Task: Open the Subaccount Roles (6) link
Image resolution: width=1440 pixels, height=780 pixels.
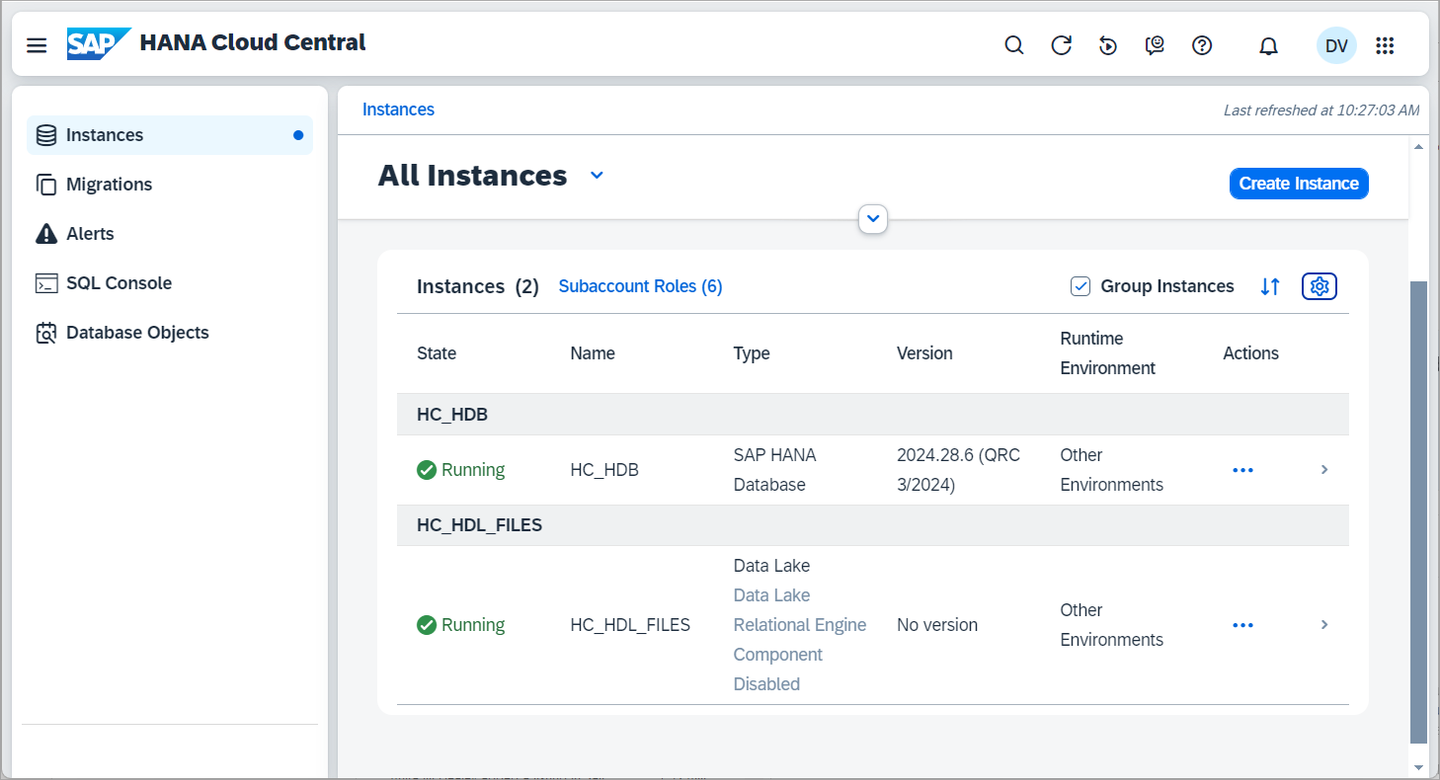Action: point(640,286)
